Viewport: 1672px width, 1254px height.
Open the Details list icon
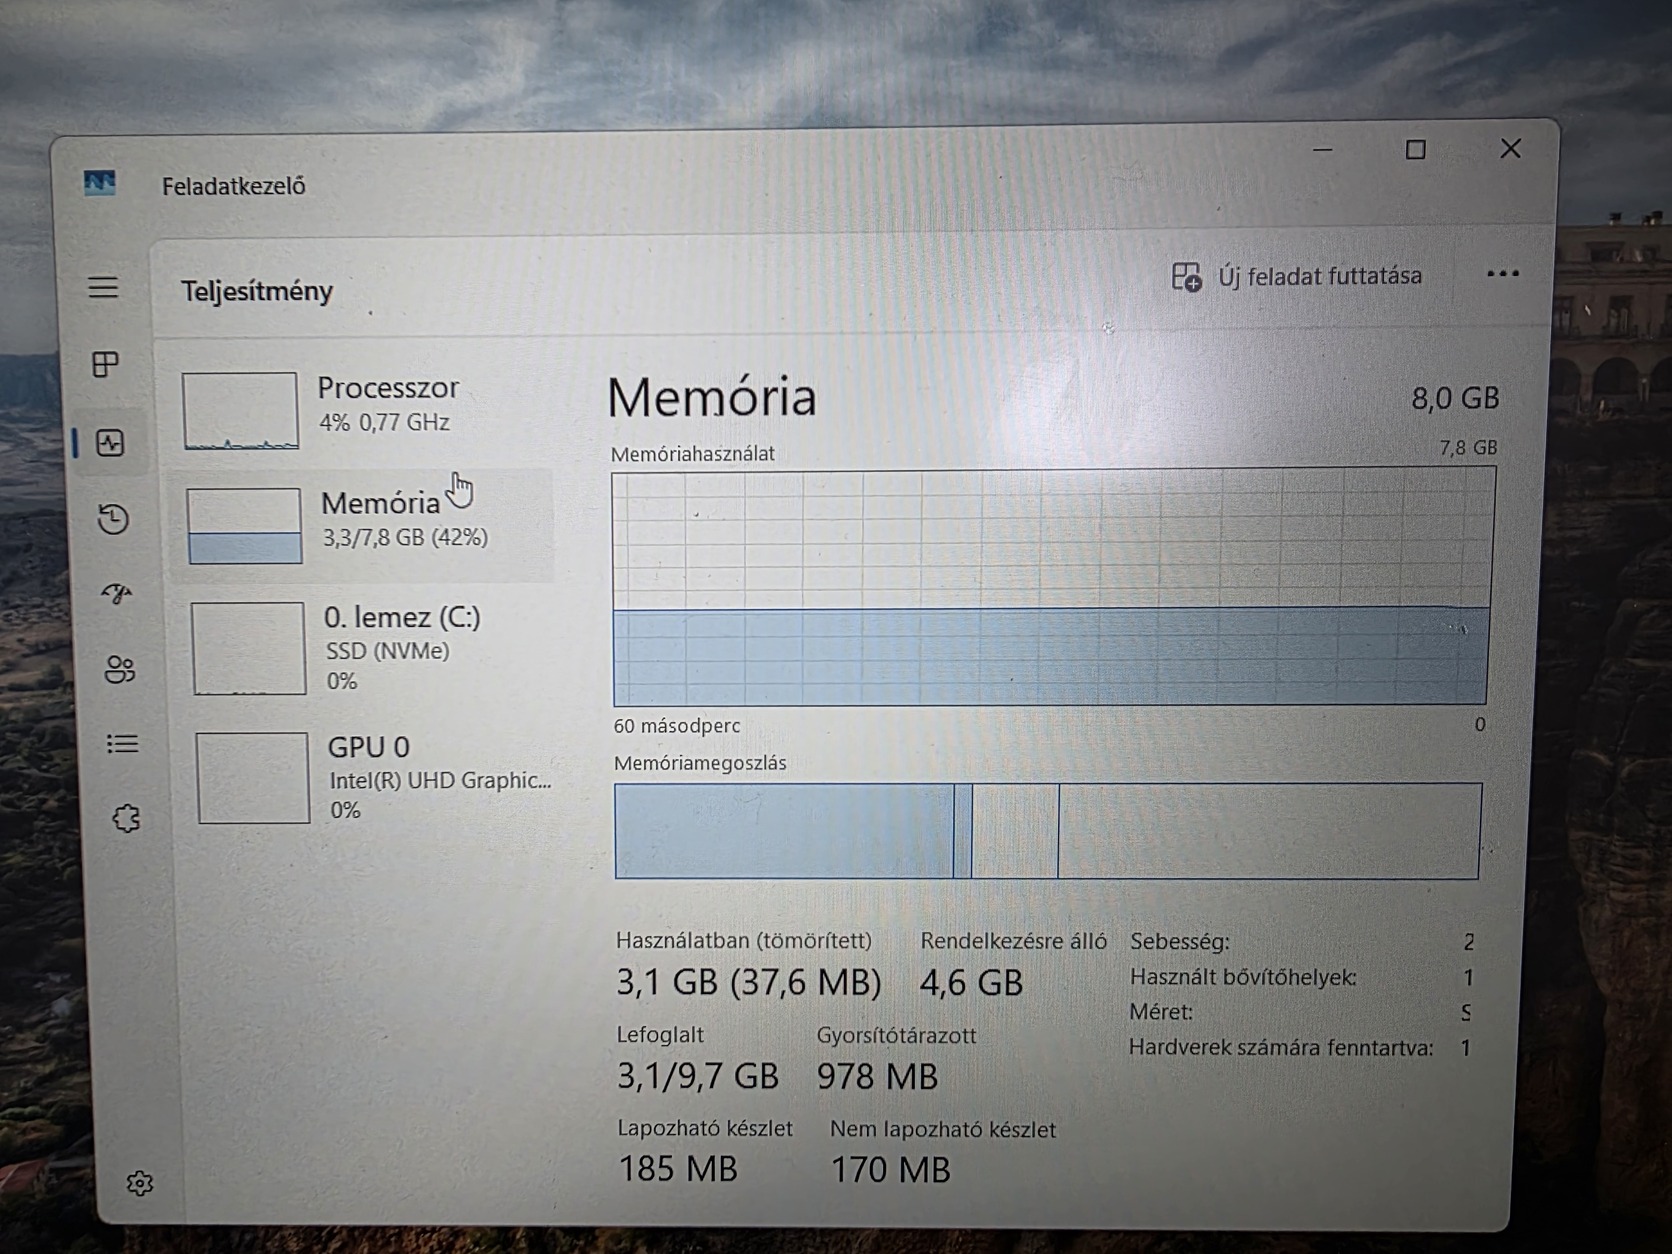[122, 744]
